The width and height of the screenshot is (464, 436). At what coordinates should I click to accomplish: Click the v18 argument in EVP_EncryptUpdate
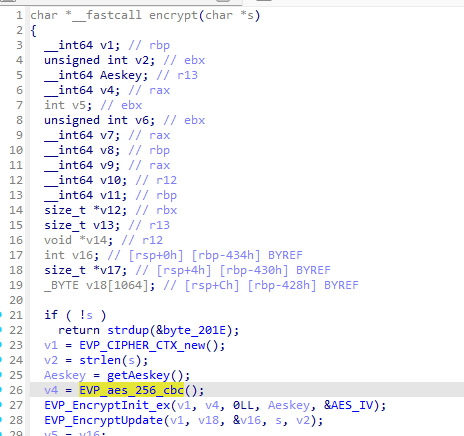pyautogui.click(x=208, y=420)
